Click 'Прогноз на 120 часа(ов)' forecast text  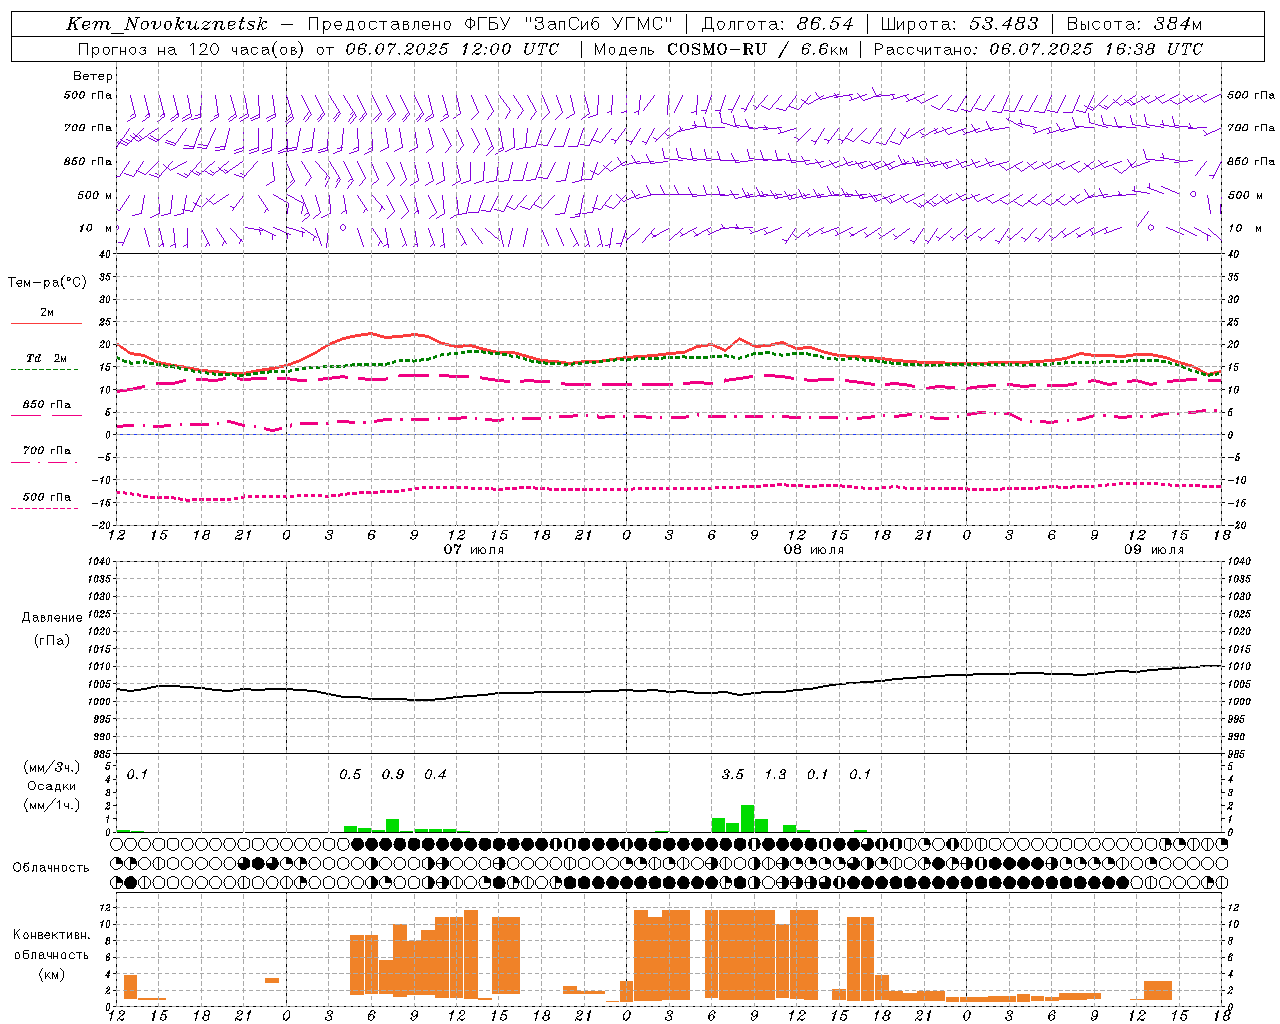pos(191,49)
